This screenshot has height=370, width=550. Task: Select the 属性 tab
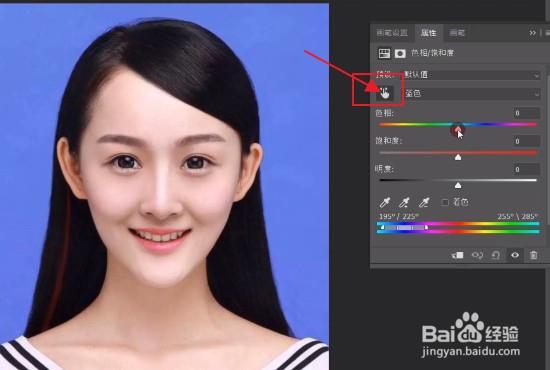(x=428, y=33)
